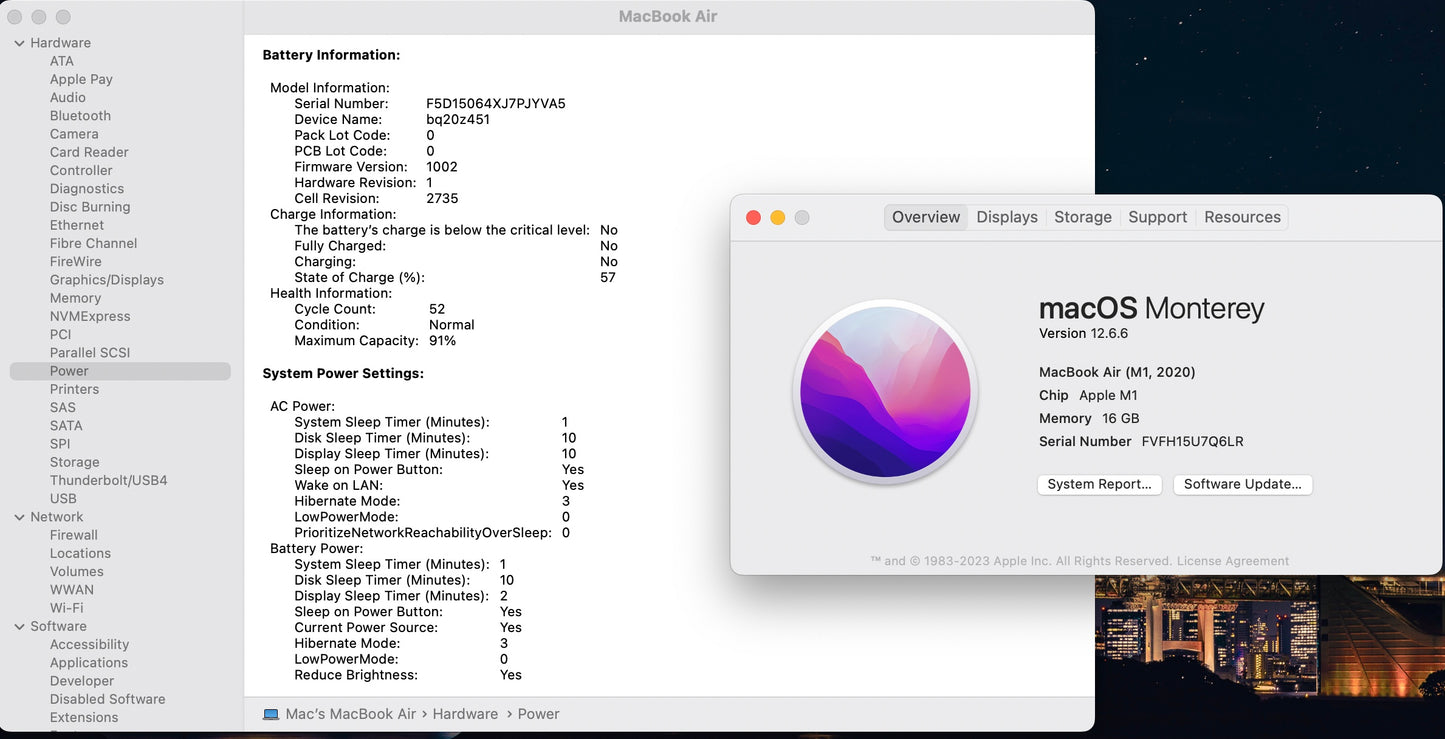The width and height of the screenshot is (1445, 739).
Task: Collapse the Software category disclosure triangle
Action: point(19,626)
